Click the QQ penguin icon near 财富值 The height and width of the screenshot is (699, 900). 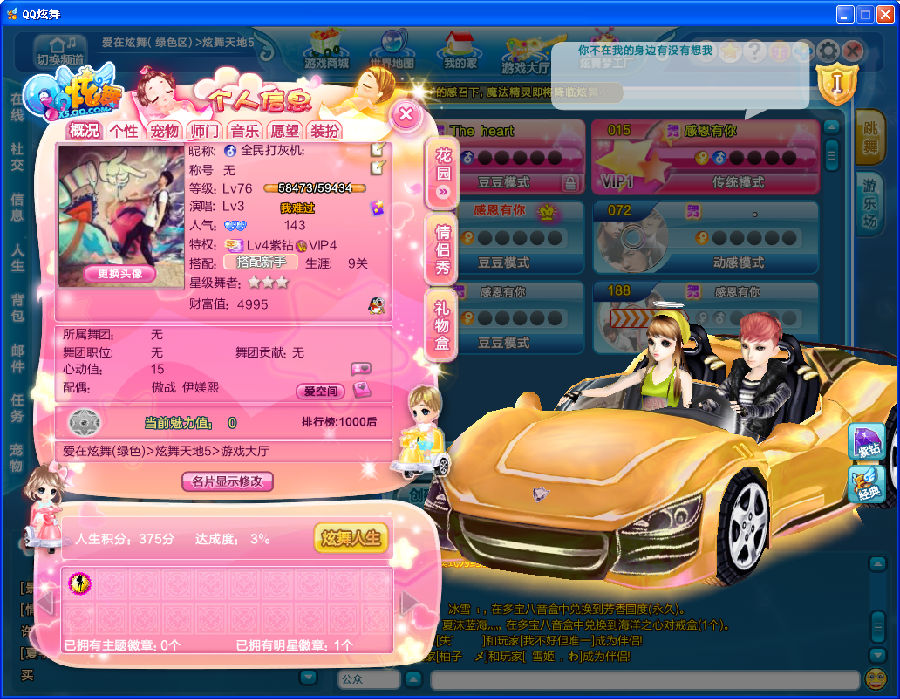(x=377, y=306)
